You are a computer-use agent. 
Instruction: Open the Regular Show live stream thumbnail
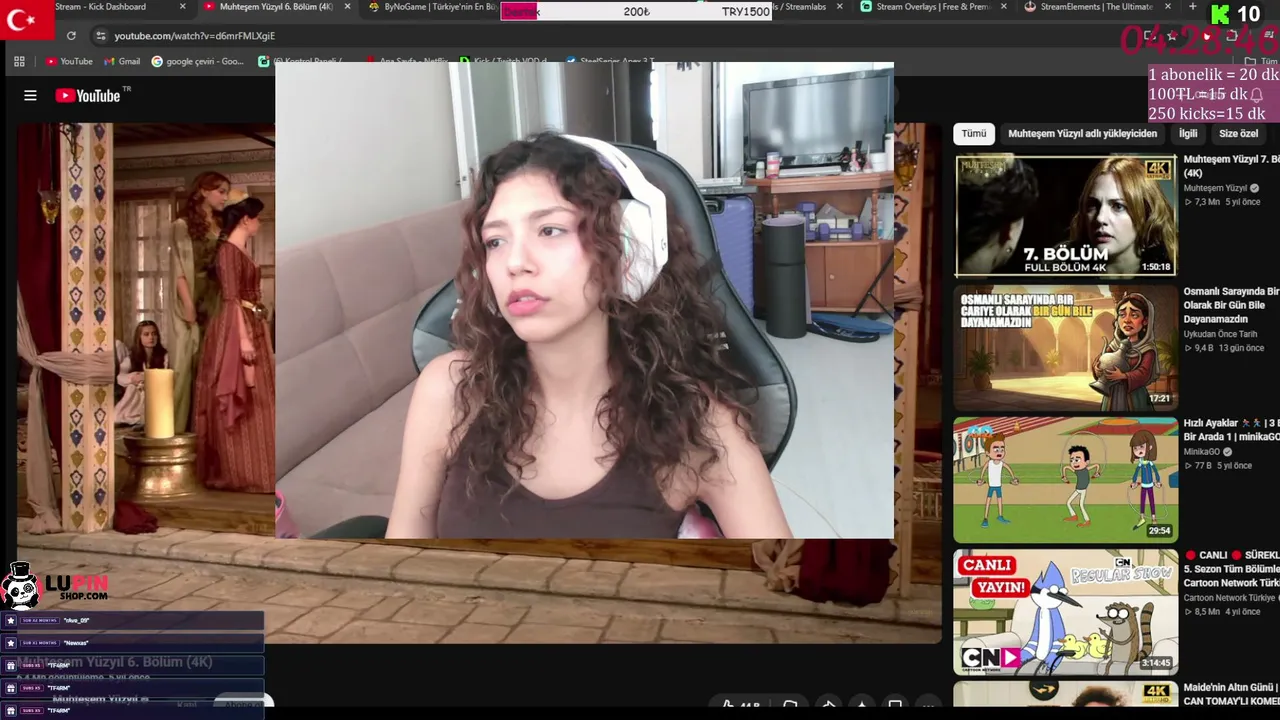pos(1066,612)
